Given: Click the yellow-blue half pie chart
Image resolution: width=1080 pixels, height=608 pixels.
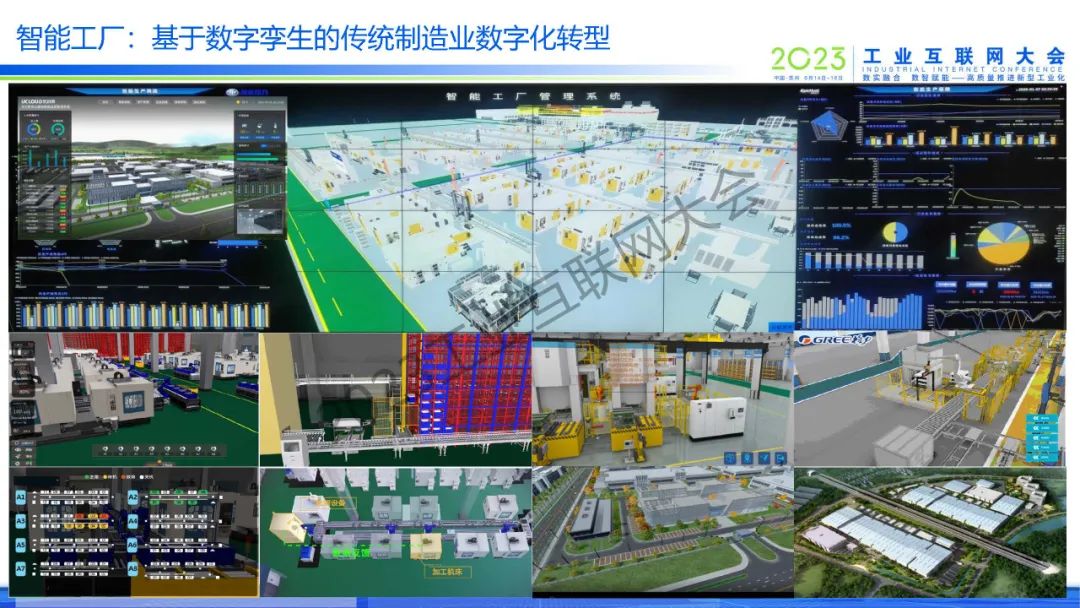Looking at the screenshot, I should tap(894, 233).
